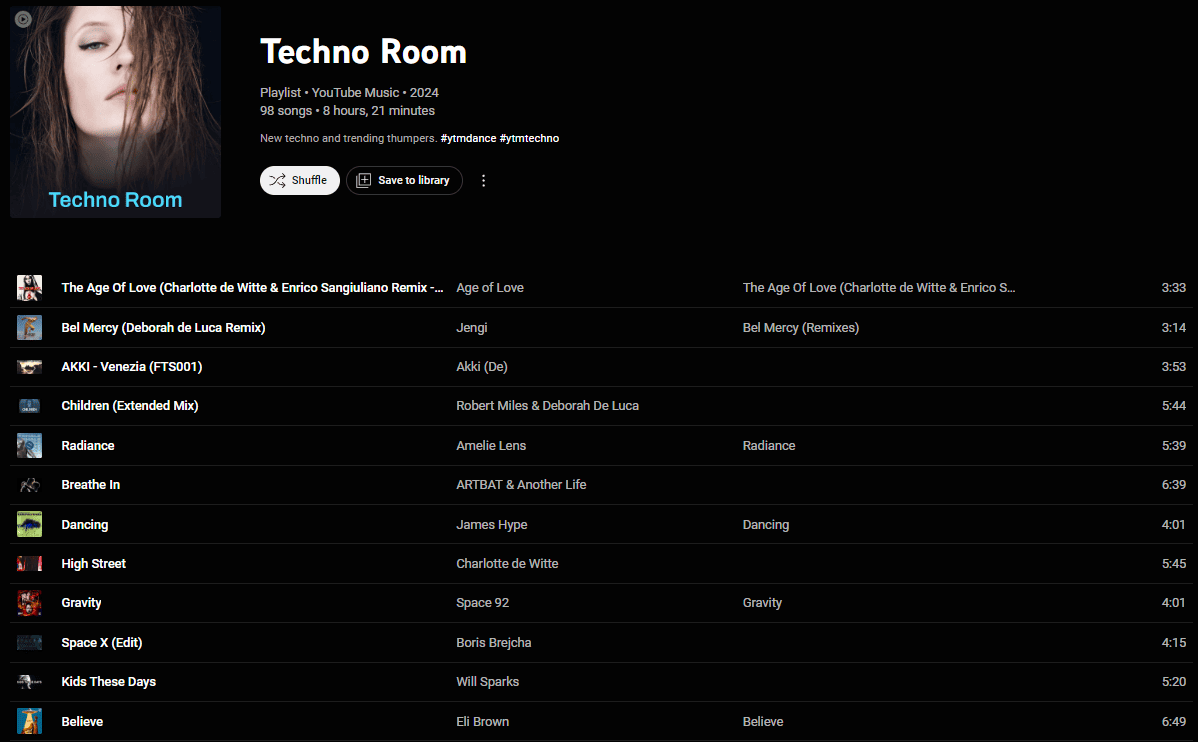Select the song Kids These Days
The width and height of the screenshot is (1198, 742).
coord(108,681)
